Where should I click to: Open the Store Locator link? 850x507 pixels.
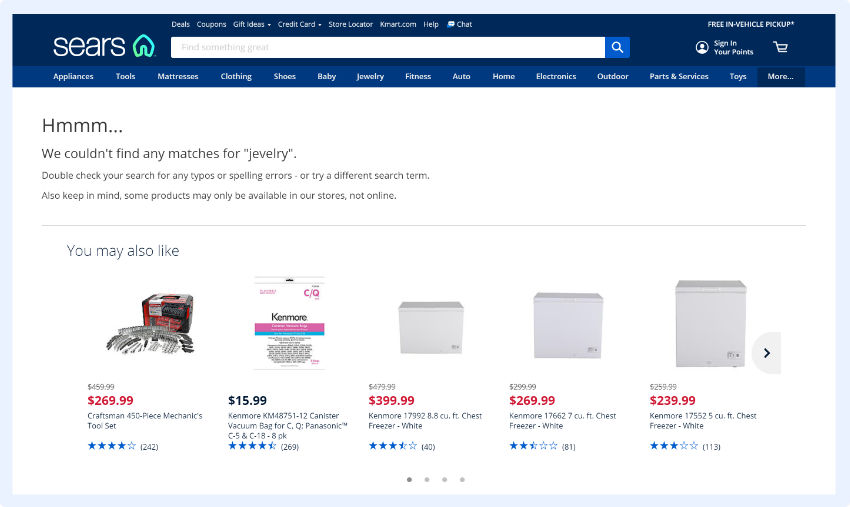coord(351,24)
